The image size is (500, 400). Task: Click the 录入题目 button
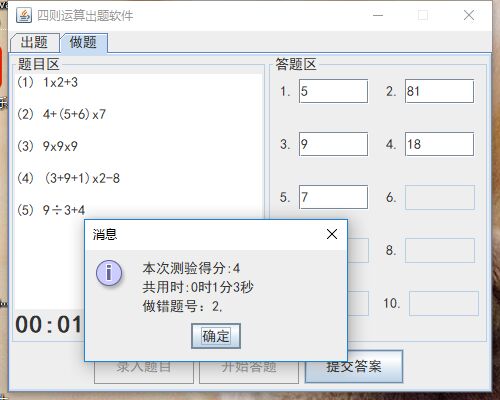click(144, 372)
